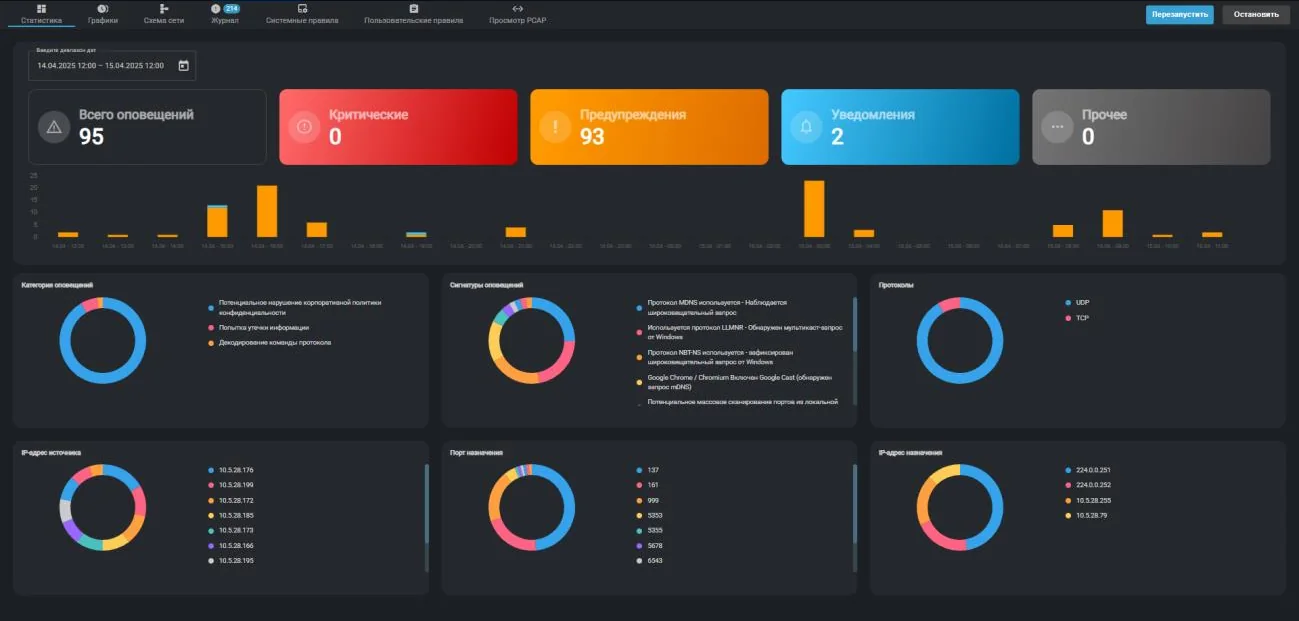1299x621 pixels.
Task: Click the 214 badge on the Журнал tab
Action: [x=231, y=8]
